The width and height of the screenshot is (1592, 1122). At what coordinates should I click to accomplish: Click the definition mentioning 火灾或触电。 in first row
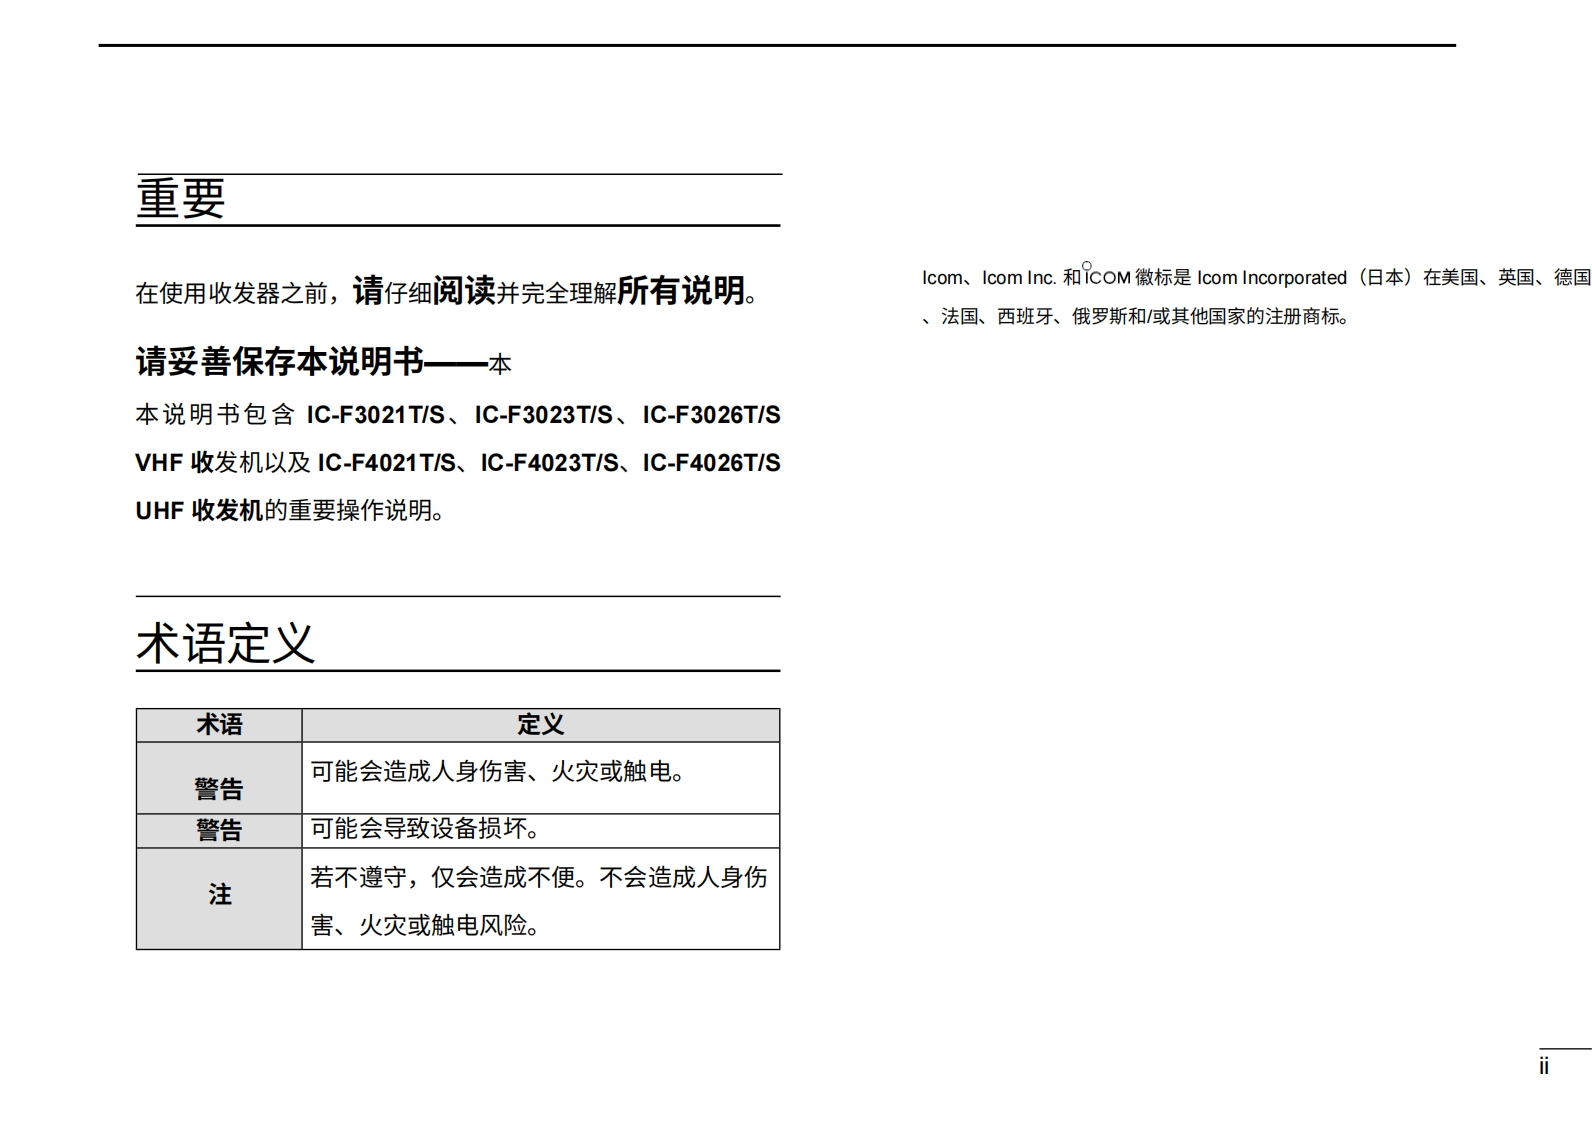tap(499, 772)
